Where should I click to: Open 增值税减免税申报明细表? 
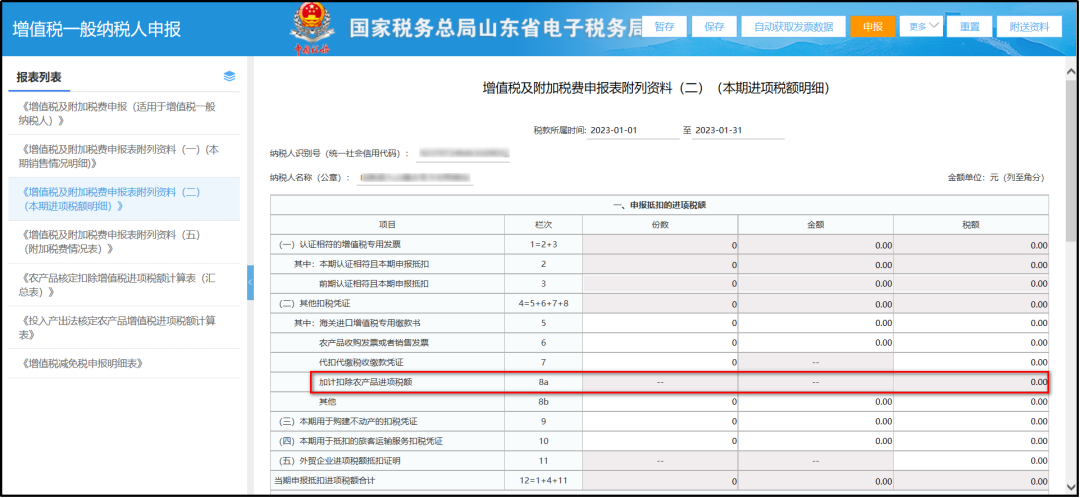124,363
